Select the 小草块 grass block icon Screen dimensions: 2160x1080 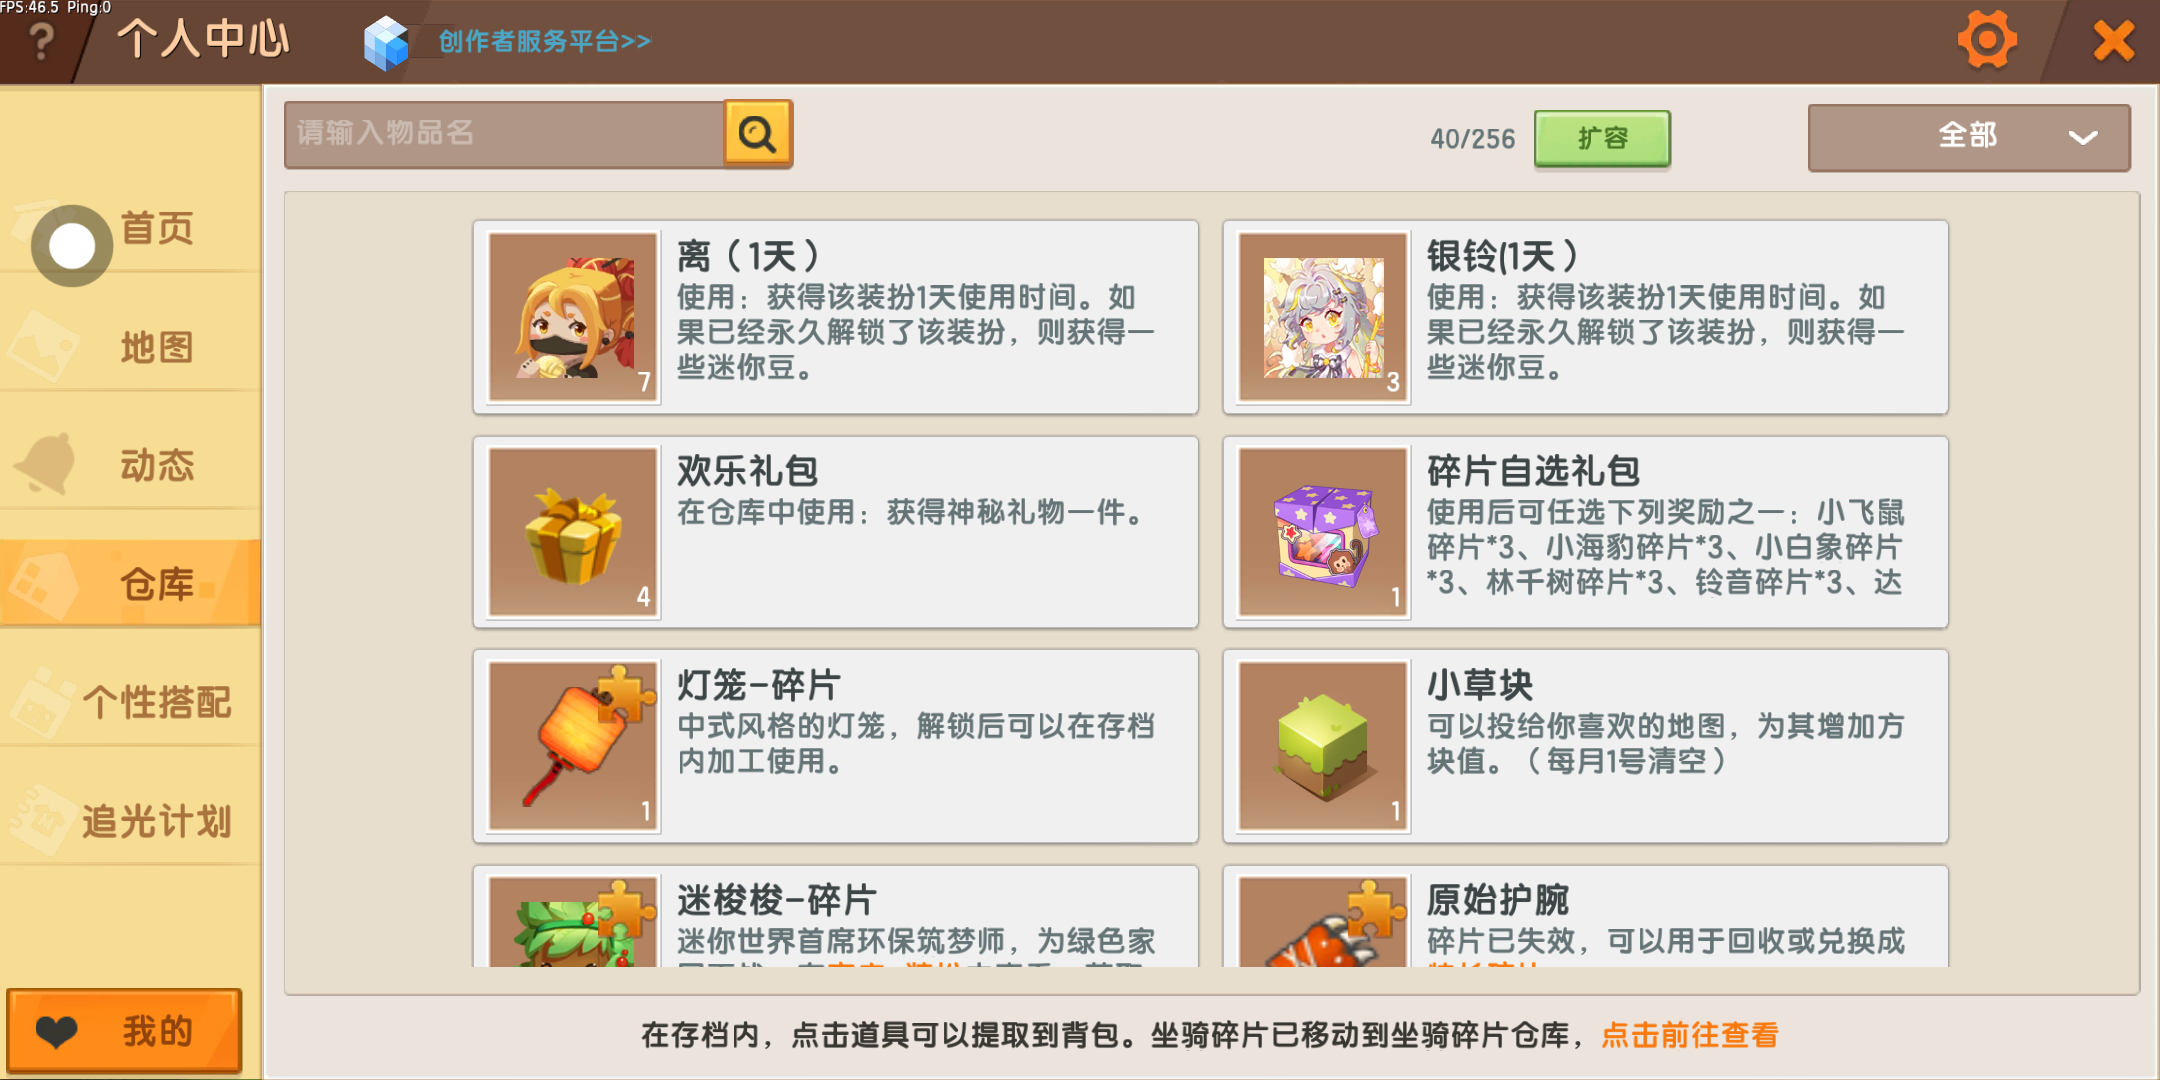1323,746
